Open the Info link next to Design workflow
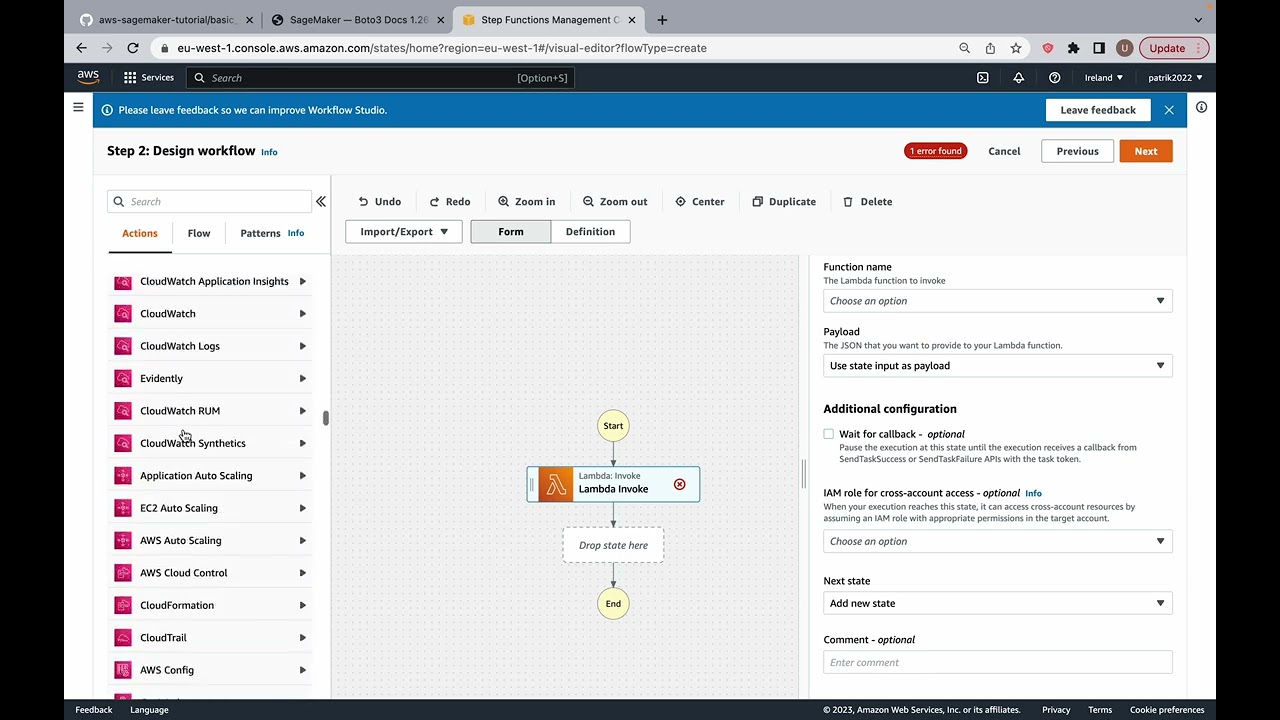This screenshot has width=1280, height=720. tap(269, 152)
